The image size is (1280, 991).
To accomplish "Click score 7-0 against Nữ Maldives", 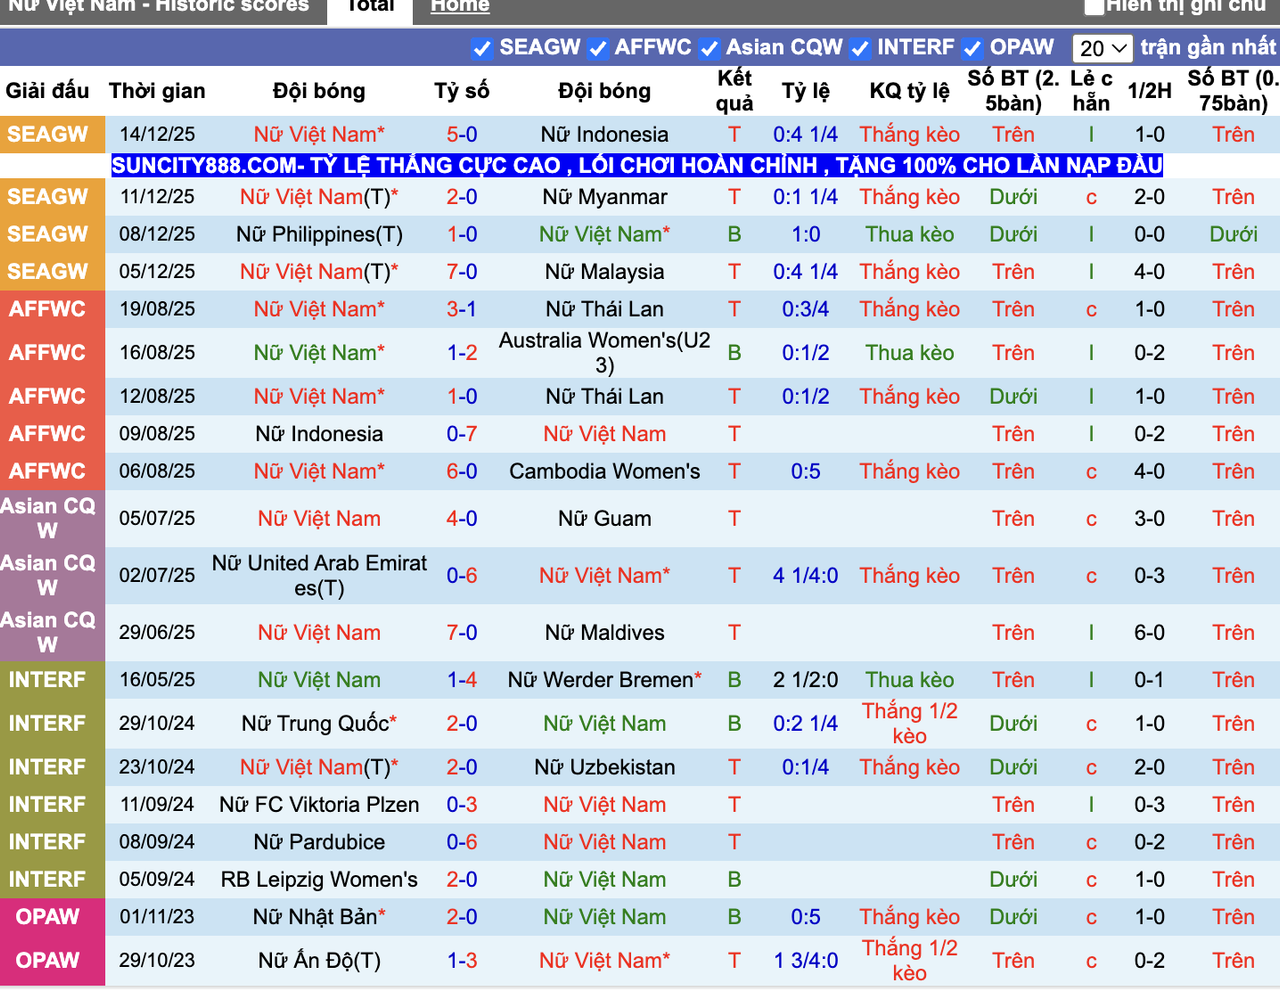I will [462, 633].
